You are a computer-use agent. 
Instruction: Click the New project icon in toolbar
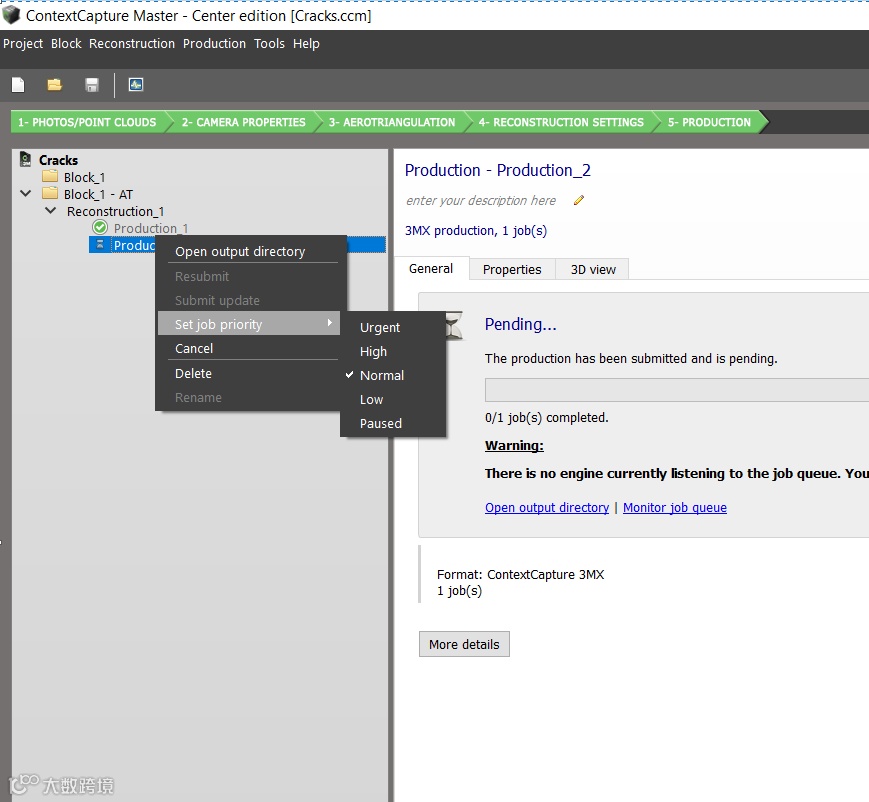click(x=18, y=85)
